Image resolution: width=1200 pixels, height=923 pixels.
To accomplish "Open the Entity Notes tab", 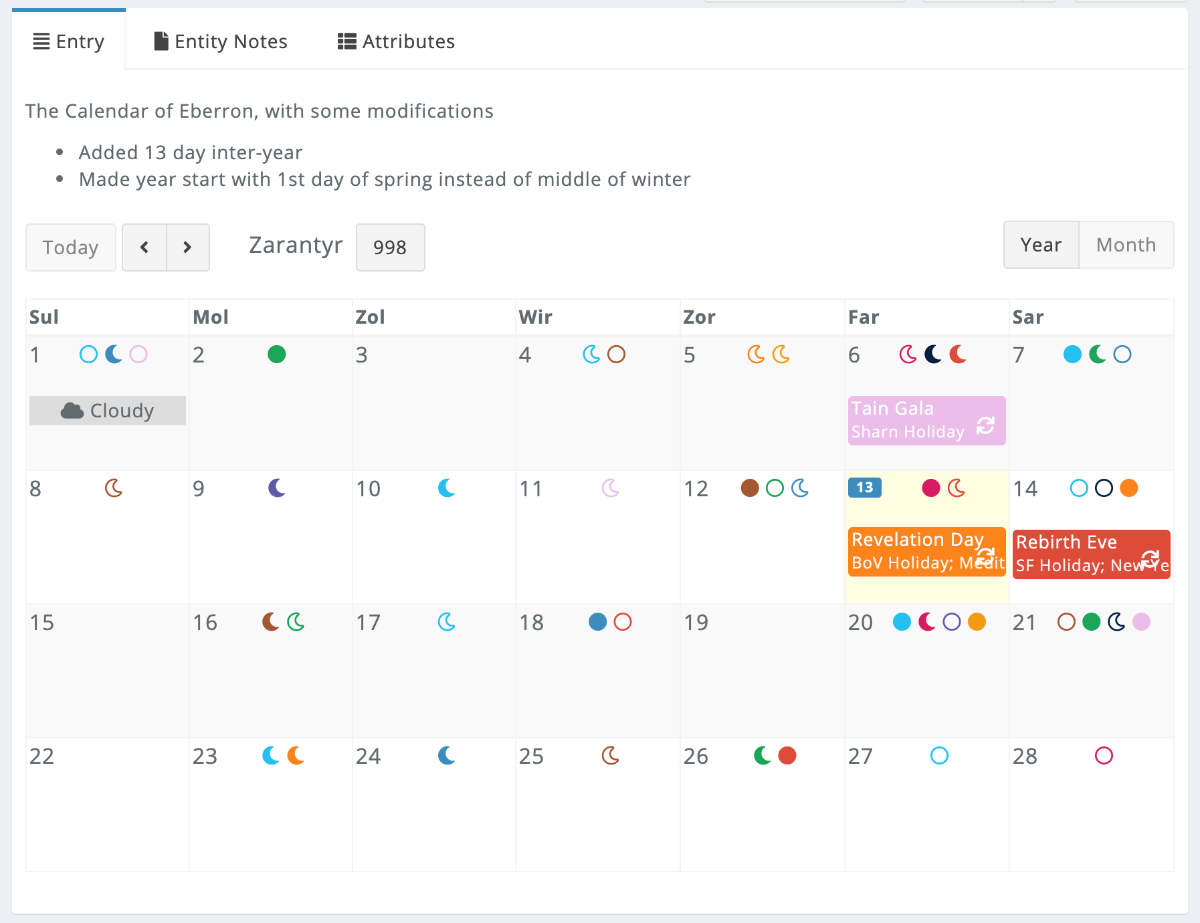I will [219, 41].
